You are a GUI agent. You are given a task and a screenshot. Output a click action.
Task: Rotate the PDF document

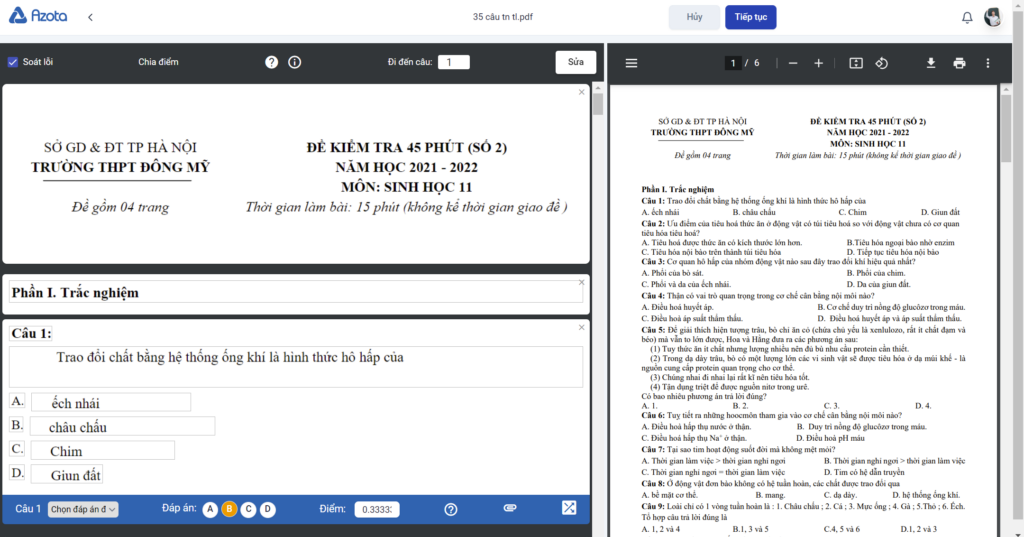coord(882,63)
